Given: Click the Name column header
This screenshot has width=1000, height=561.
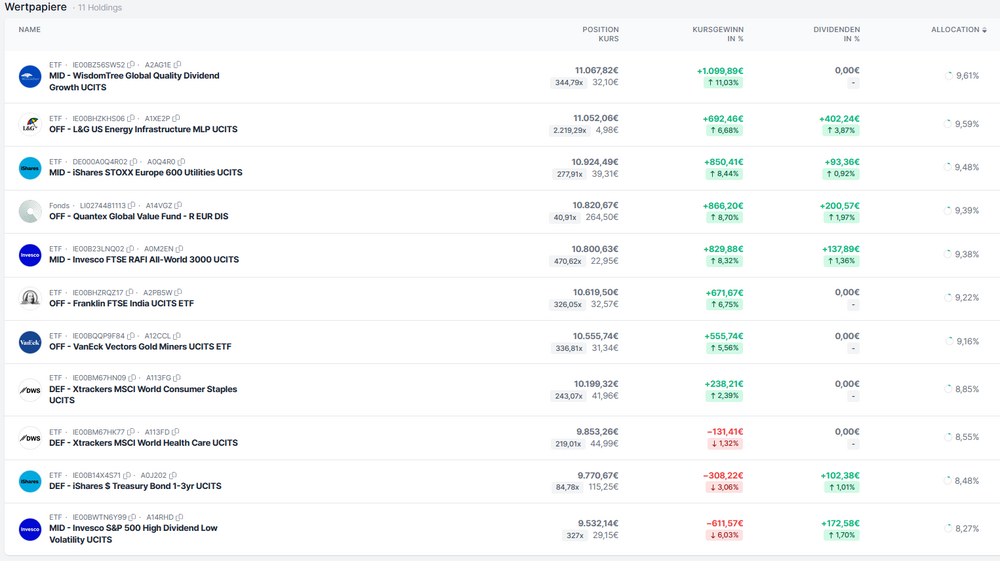Looking at the screenshot, I should click(30, 30).
